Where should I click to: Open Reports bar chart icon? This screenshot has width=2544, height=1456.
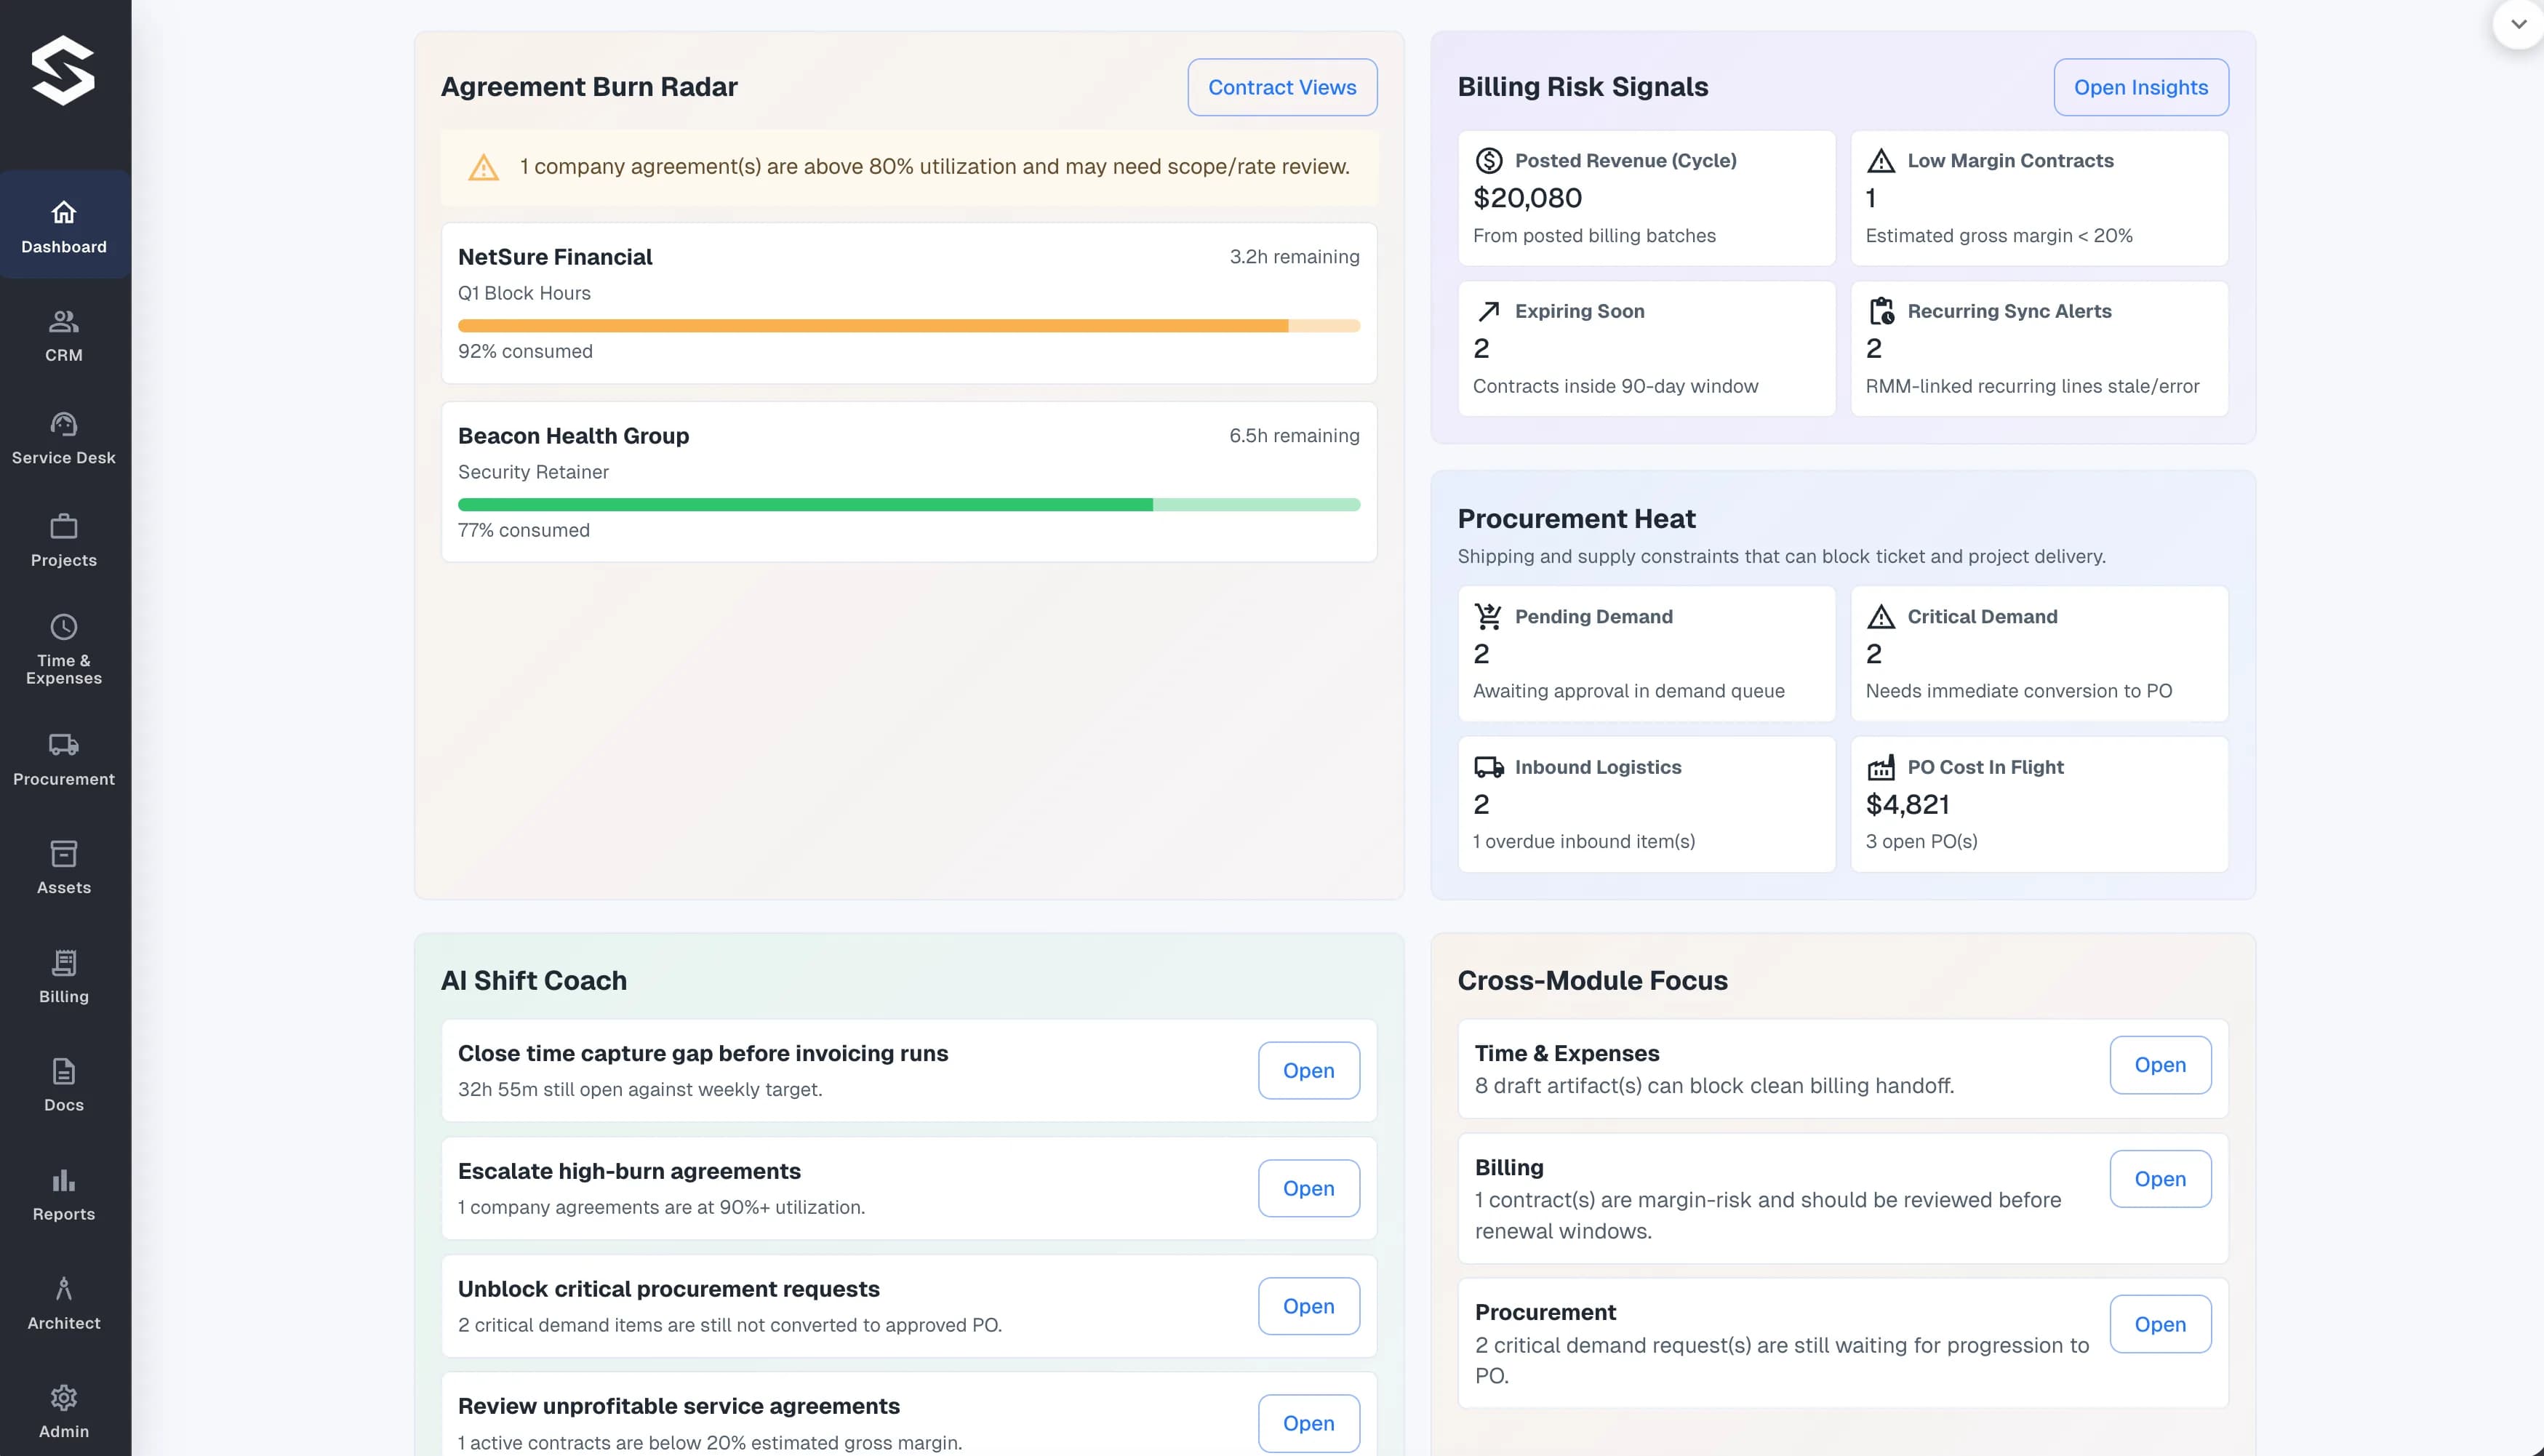click(x=63, y=1181)
